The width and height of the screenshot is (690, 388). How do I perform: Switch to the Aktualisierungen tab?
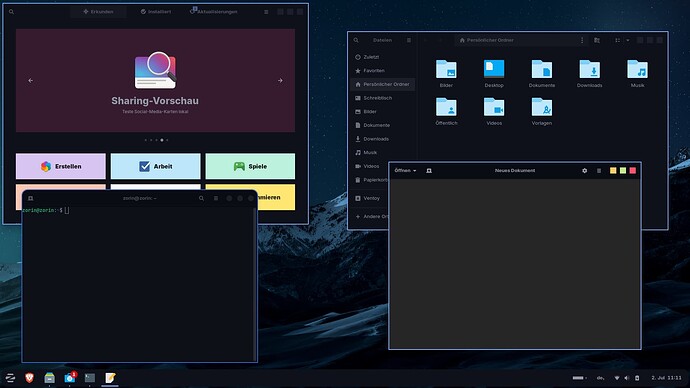214,12
